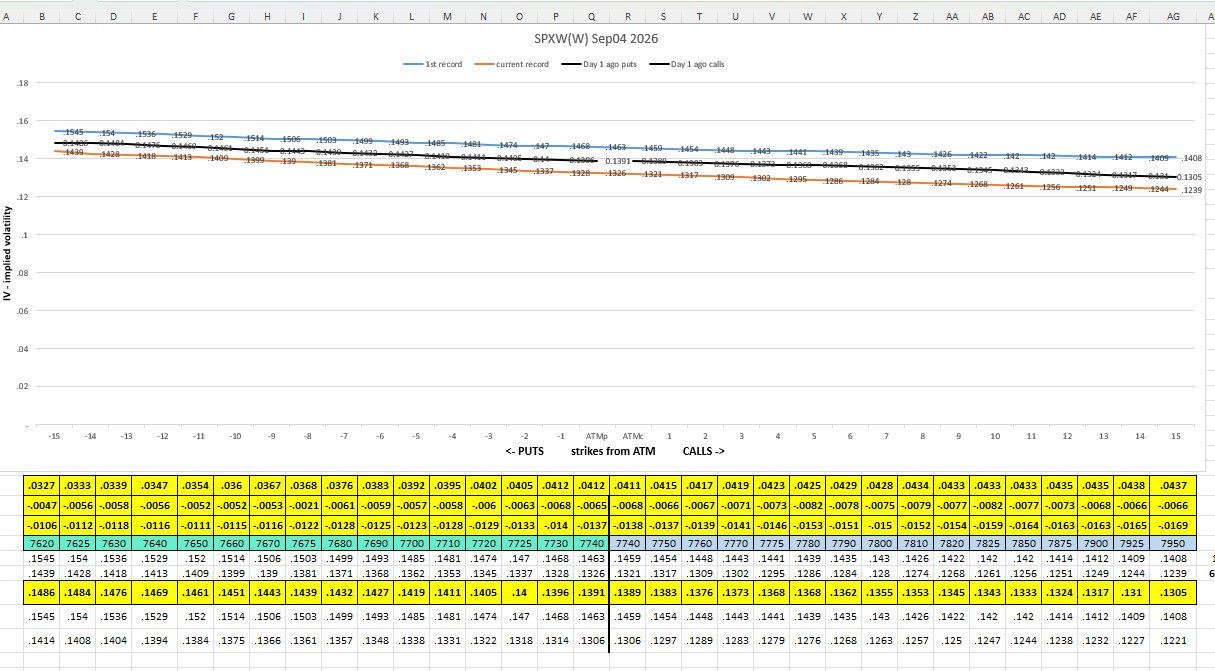Select column B header
The width and height of the screenshot is (1215, 671).
(x=41, y=16)
